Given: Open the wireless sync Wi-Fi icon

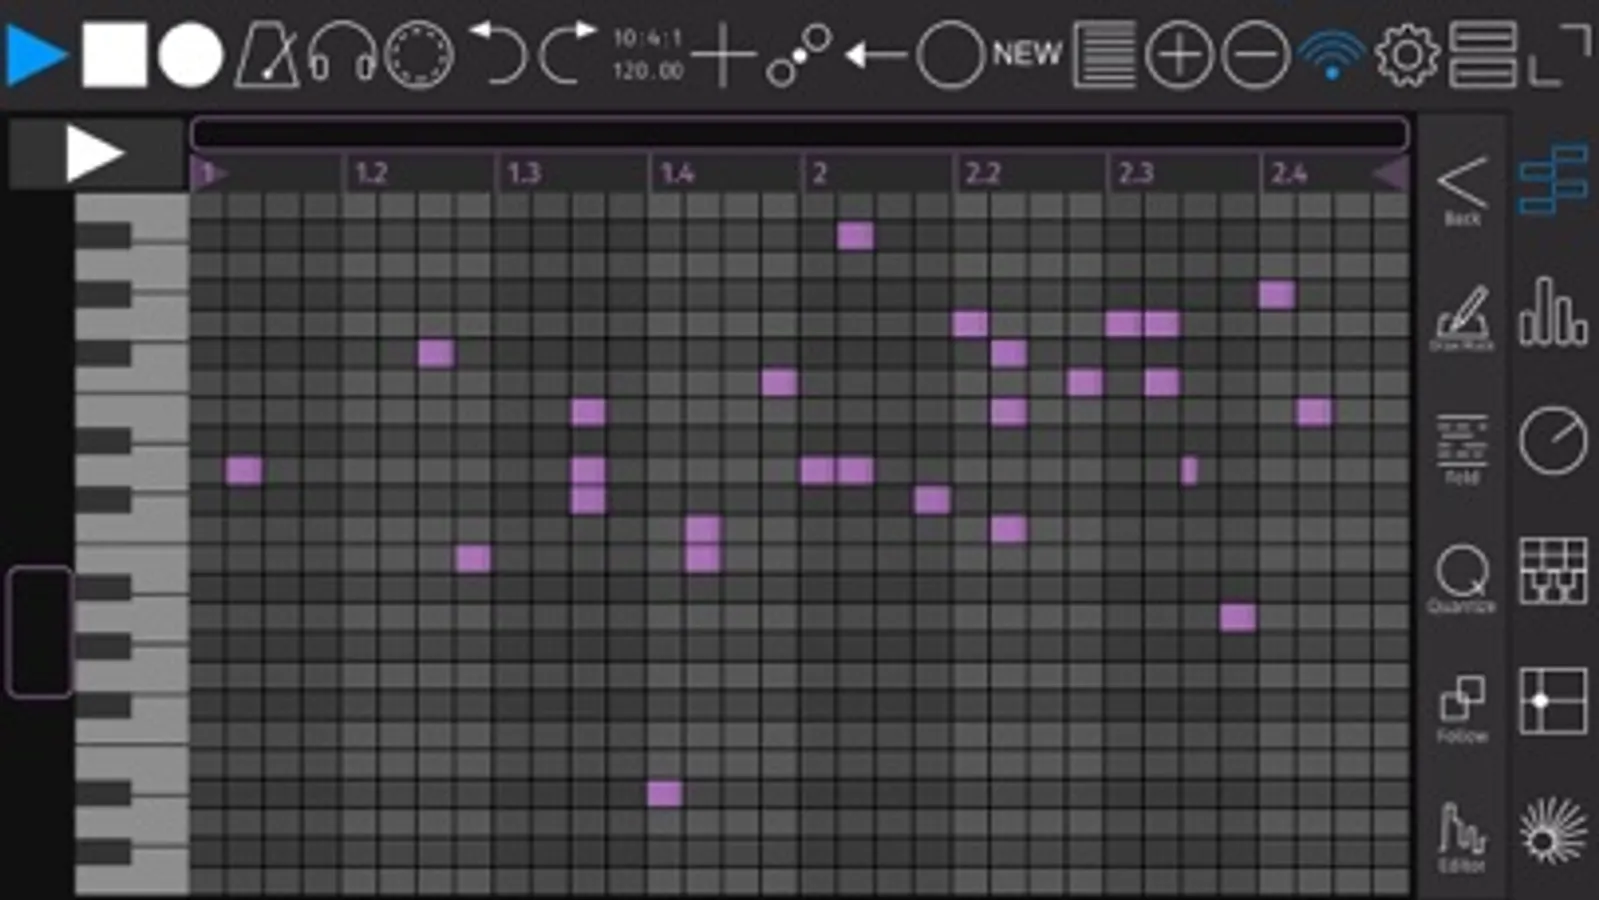Looking at the screenshot, I should click(1331, 55).
